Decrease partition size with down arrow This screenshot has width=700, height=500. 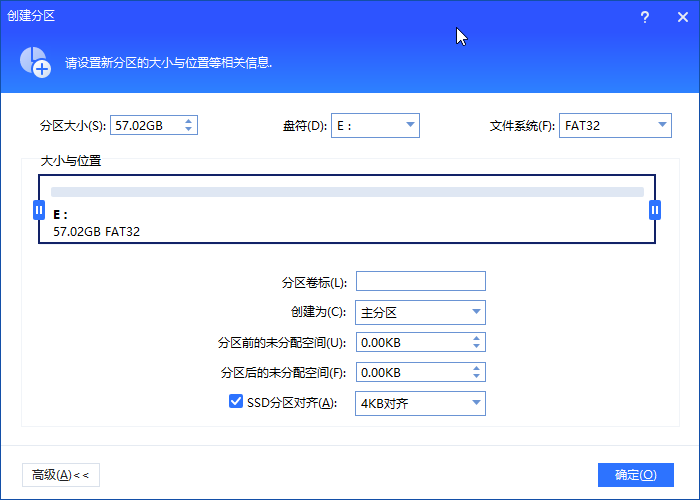pyautogui.click(x=190, y=130)
